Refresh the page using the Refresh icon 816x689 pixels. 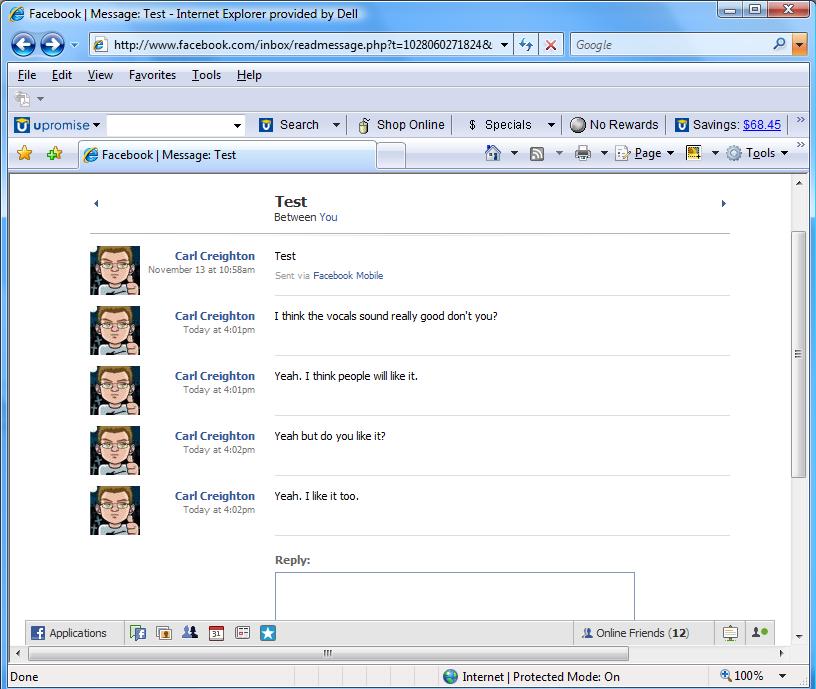(526, 45)
